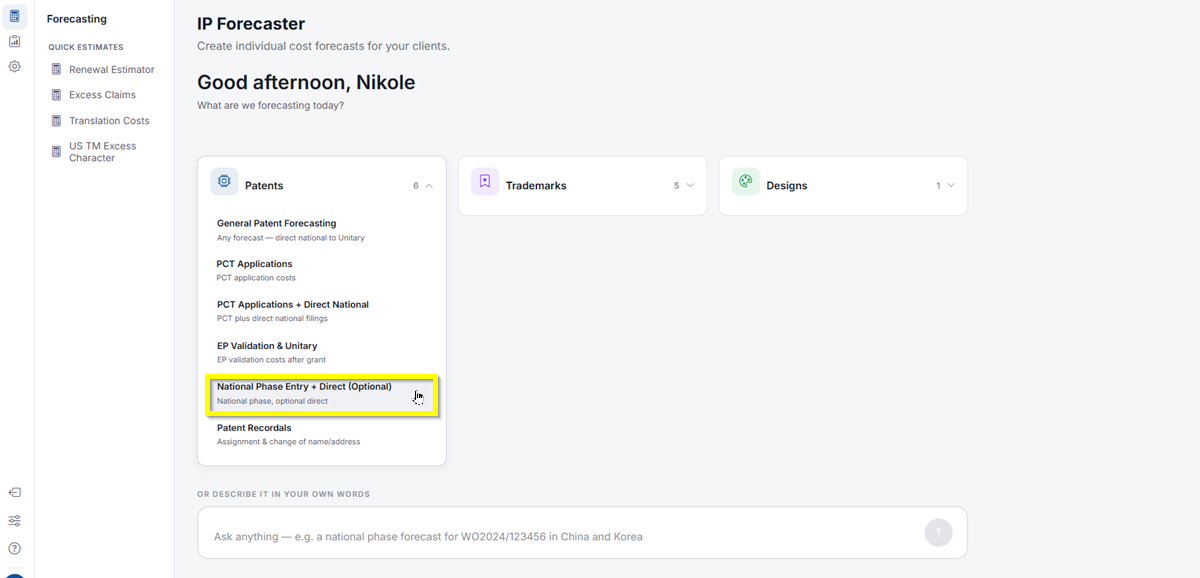
Task: Open the reports icon in the left rail
Action: (14, 41)
